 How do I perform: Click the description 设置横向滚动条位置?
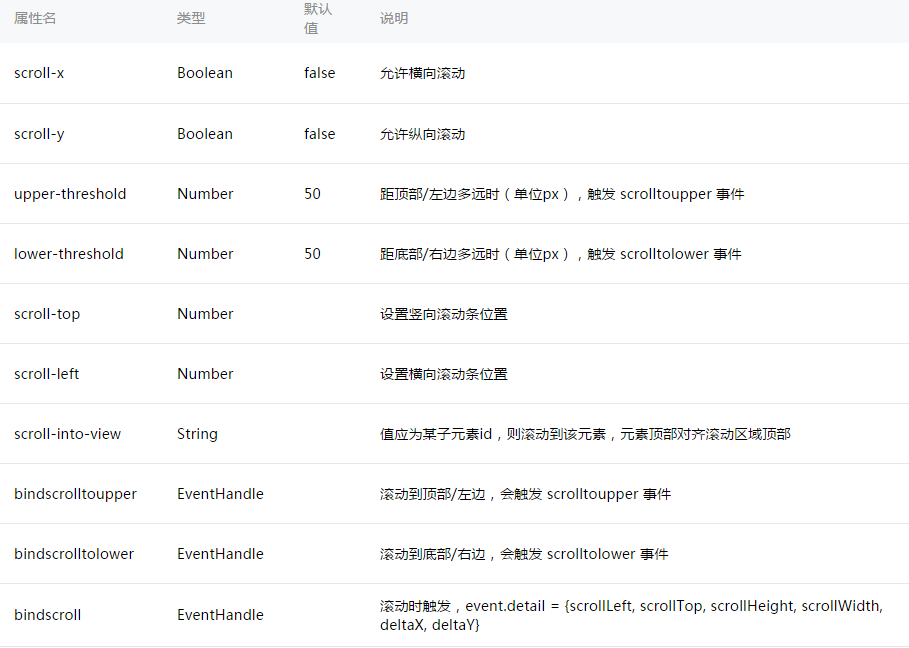(x=444, y=374)
